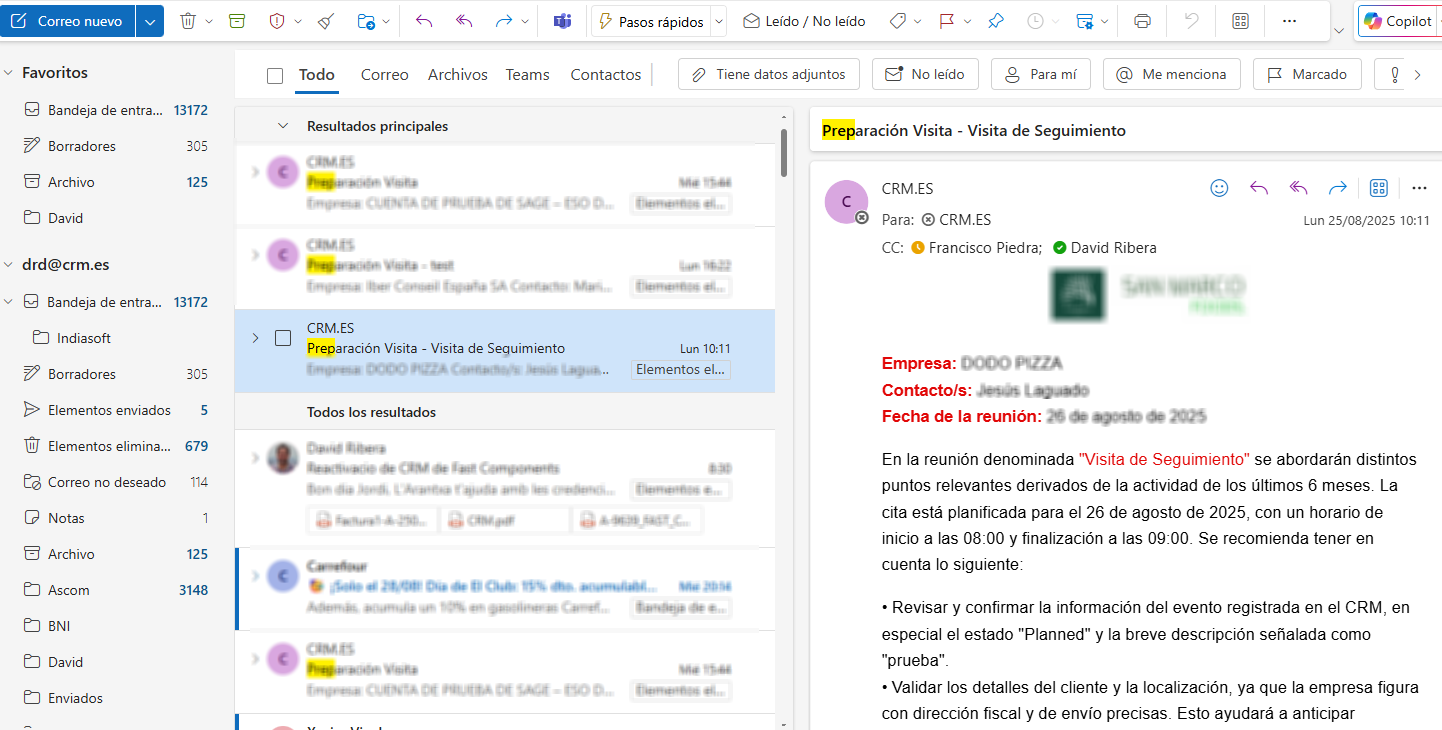The width and height of the screenshot is (1442, 730).
Task: Collapse the Favoritos section
Action: 9,73
